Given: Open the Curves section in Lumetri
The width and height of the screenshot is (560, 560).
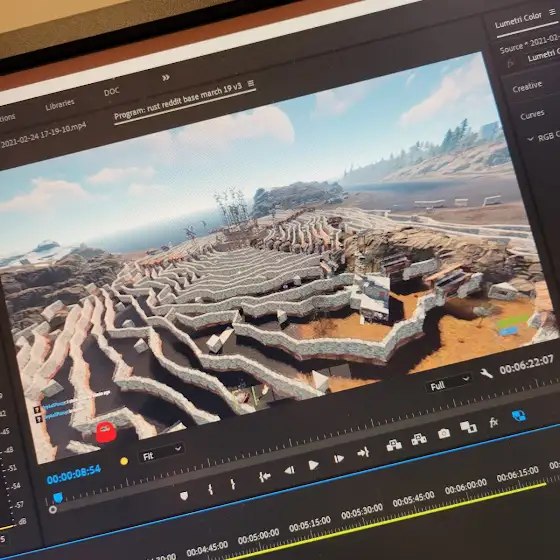Looking at the screenshot, I should [x=532, y=115].
